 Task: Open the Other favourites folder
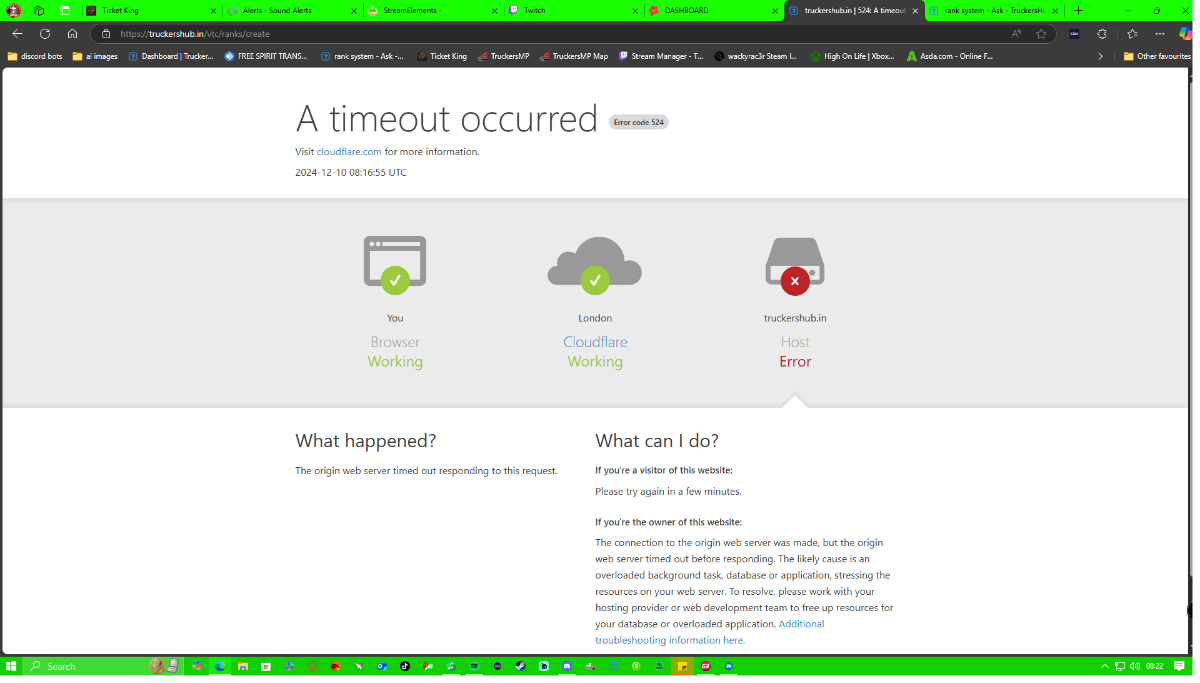point(1157,56)
